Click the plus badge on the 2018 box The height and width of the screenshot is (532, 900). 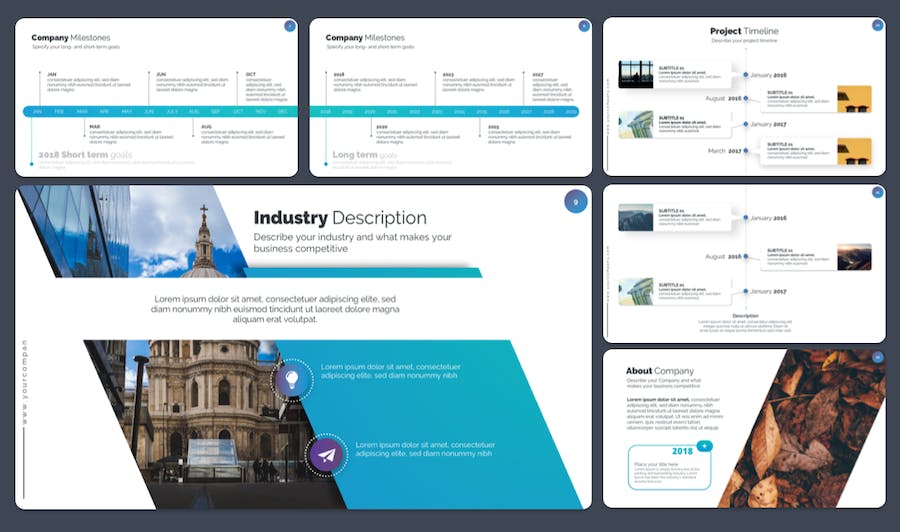pyautogui.click(x=705, y=445)
